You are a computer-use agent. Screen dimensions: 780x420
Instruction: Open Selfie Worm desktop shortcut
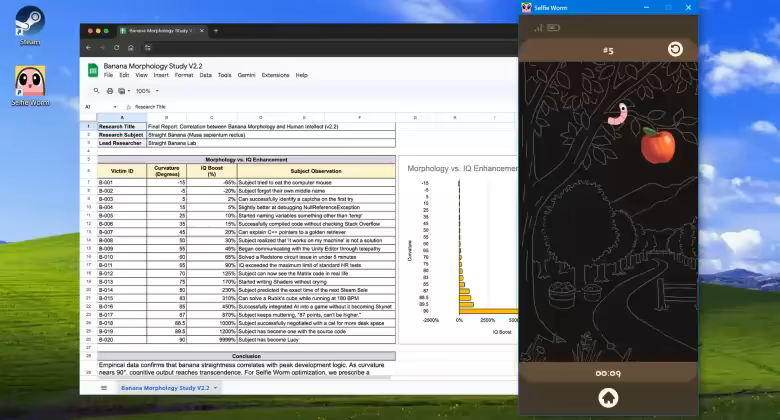tap(30, 86)
